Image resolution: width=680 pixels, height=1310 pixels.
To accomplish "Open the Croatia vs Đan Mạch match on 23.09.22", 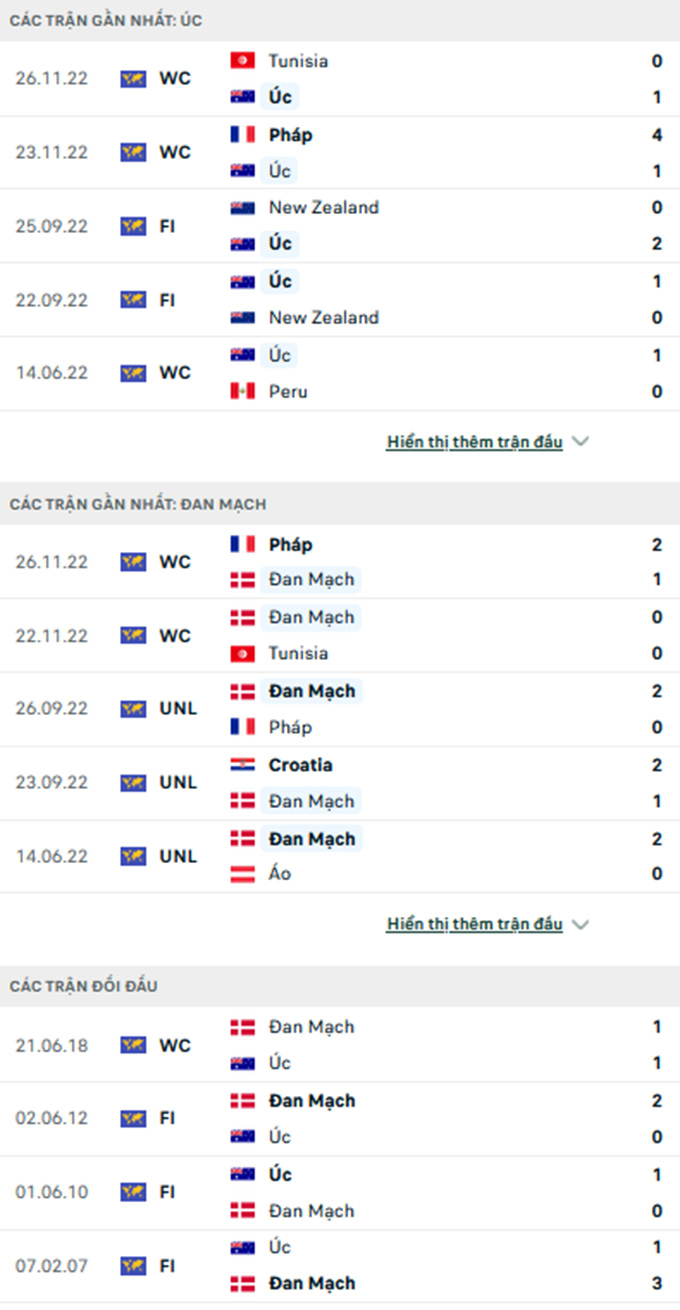I will pyautogui.click(x=340, y=783).
